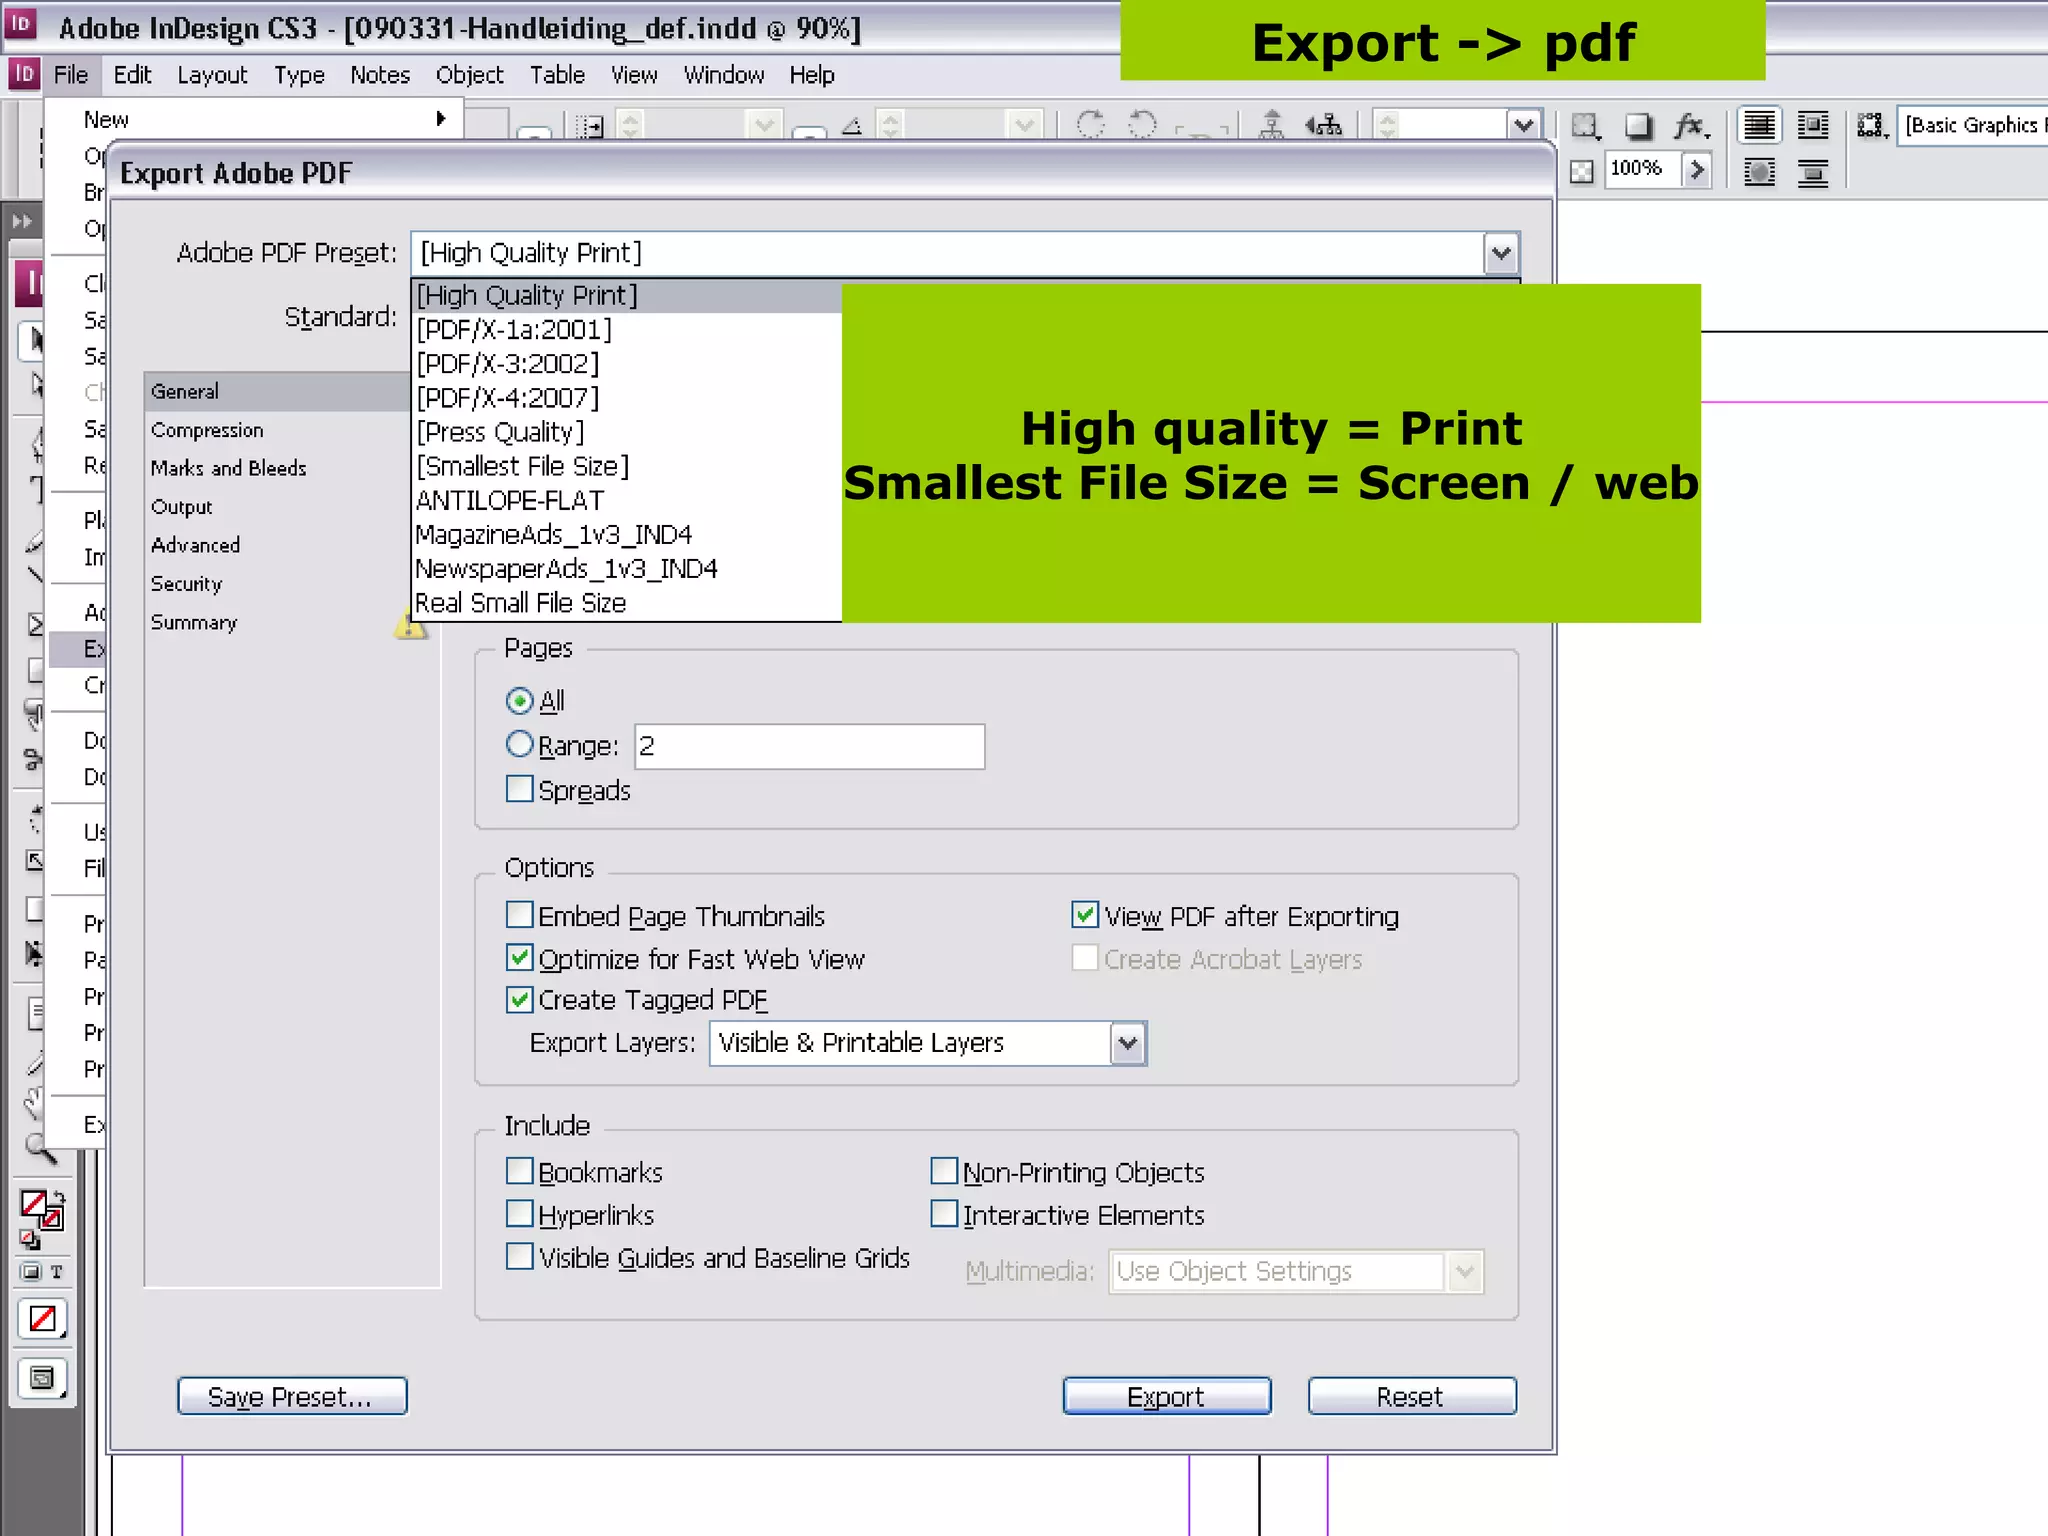Viewport: 2048px width, 1536px height.
Task: Click the opacity 100% field
Action: [x=1641, y=170]
